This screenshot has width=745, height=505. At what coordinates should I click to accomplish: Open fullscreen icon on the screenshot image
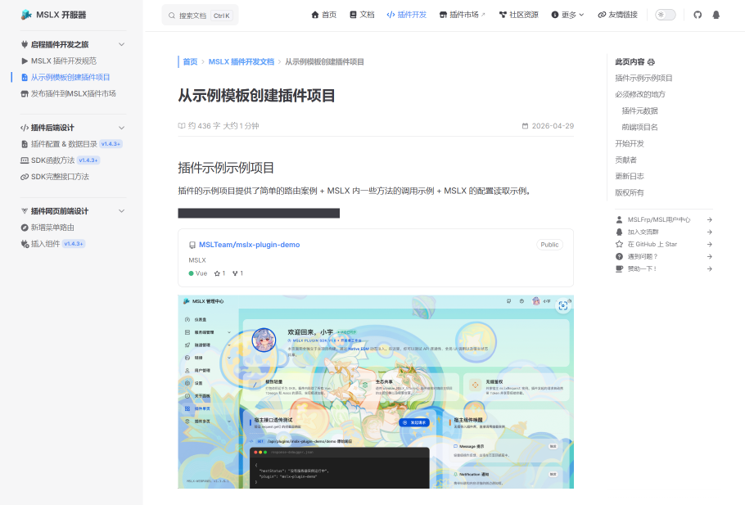pos(563,305)
